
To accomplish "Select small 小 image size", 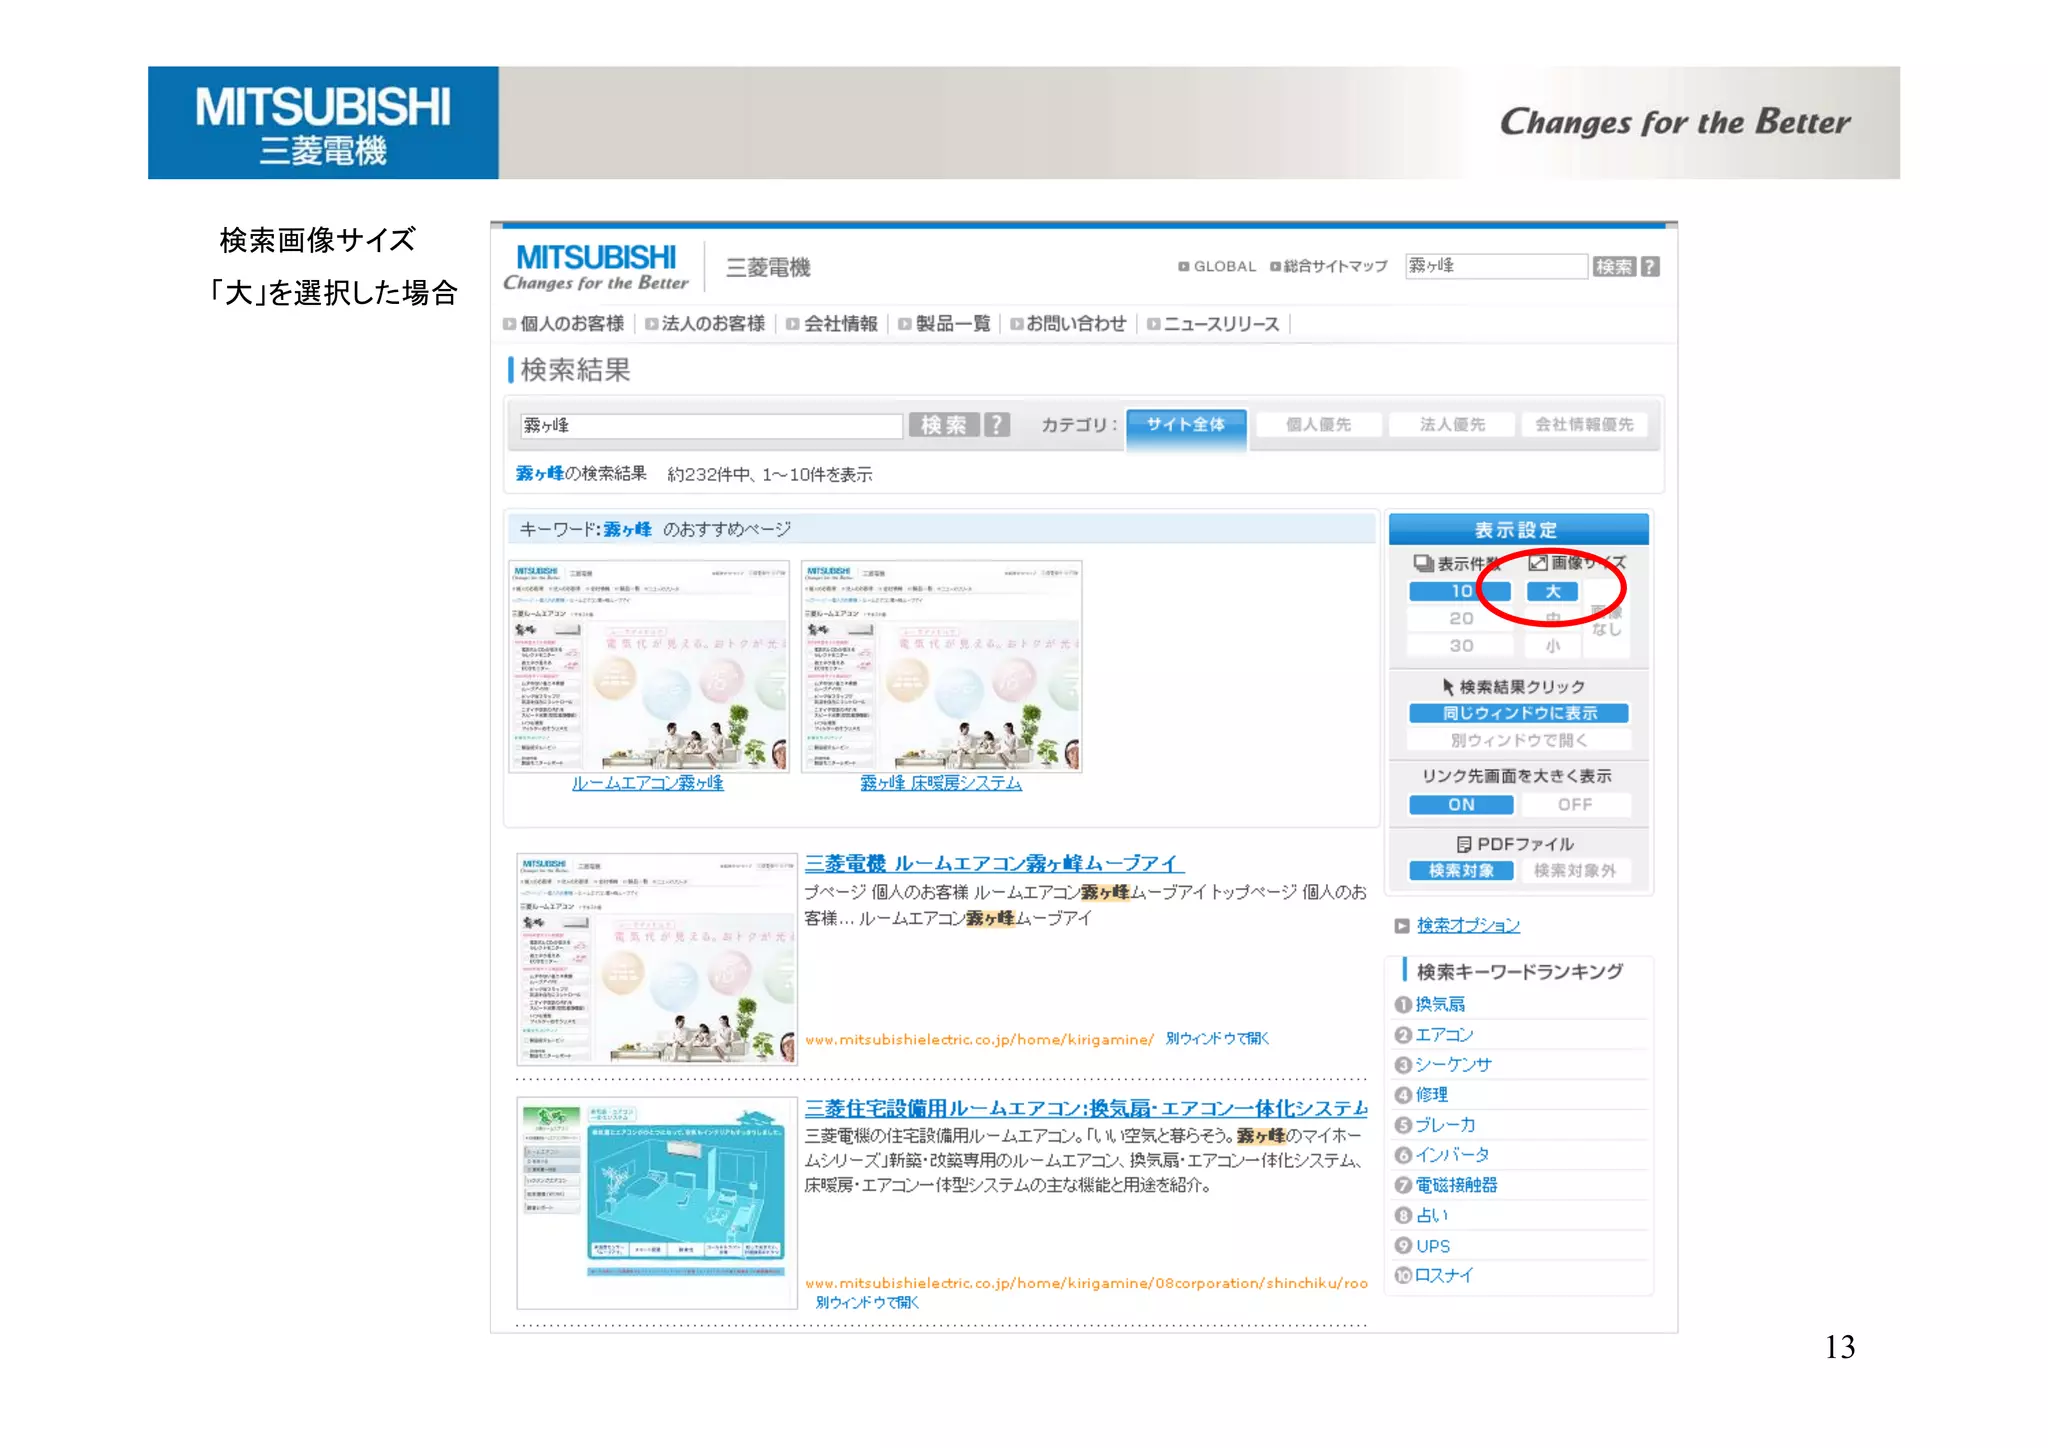I will click(x=1552, y=646).
